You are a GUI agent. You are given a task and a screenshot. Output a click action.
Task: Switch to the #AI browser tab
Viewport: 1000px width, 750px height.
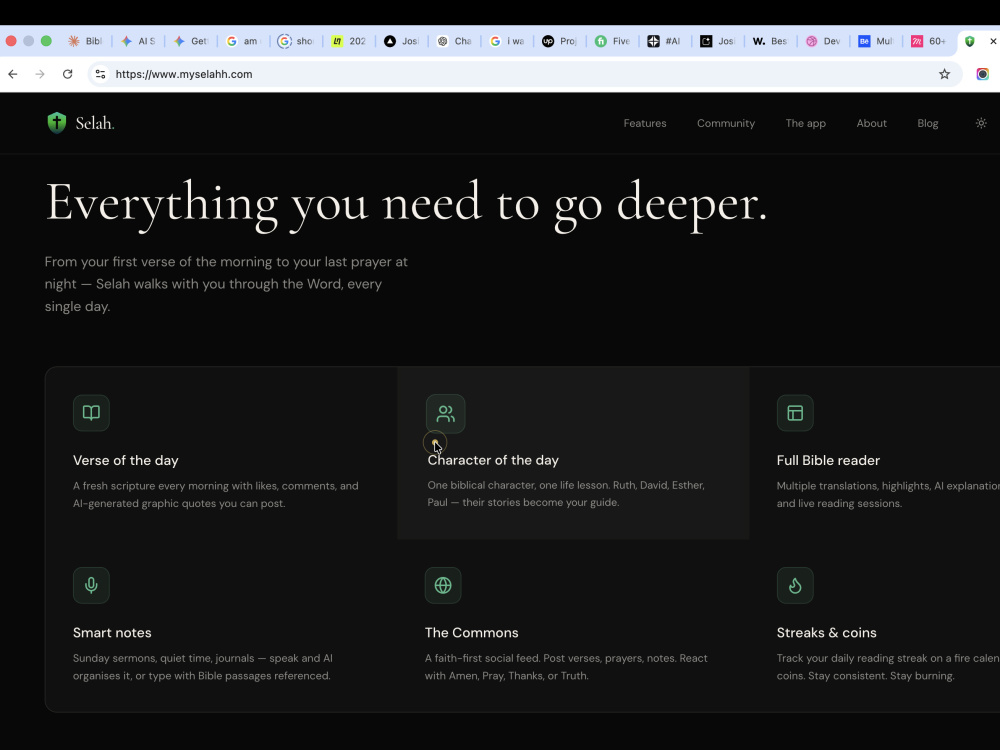tap(665, 41)
